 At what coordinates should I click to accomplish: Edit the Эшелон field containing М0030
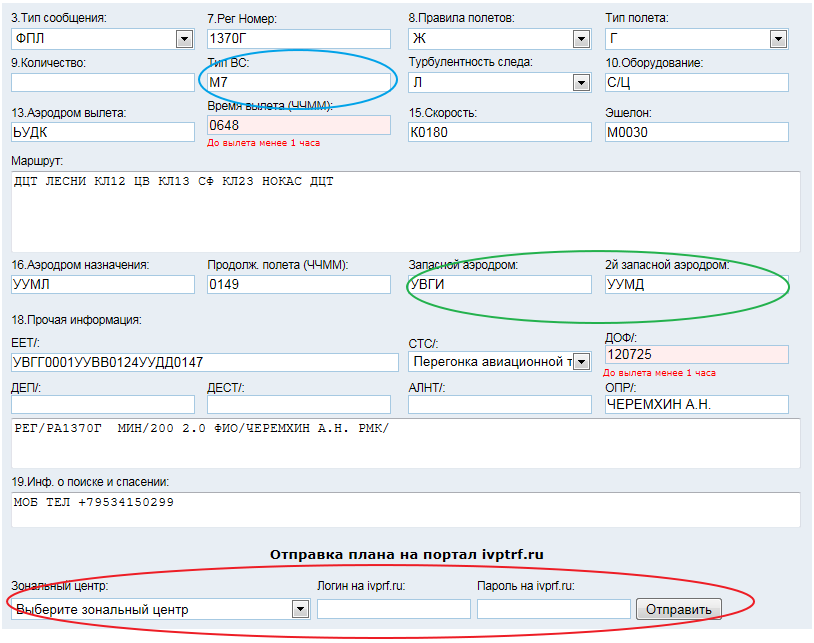pyautogui.click(x=697, y=132)
